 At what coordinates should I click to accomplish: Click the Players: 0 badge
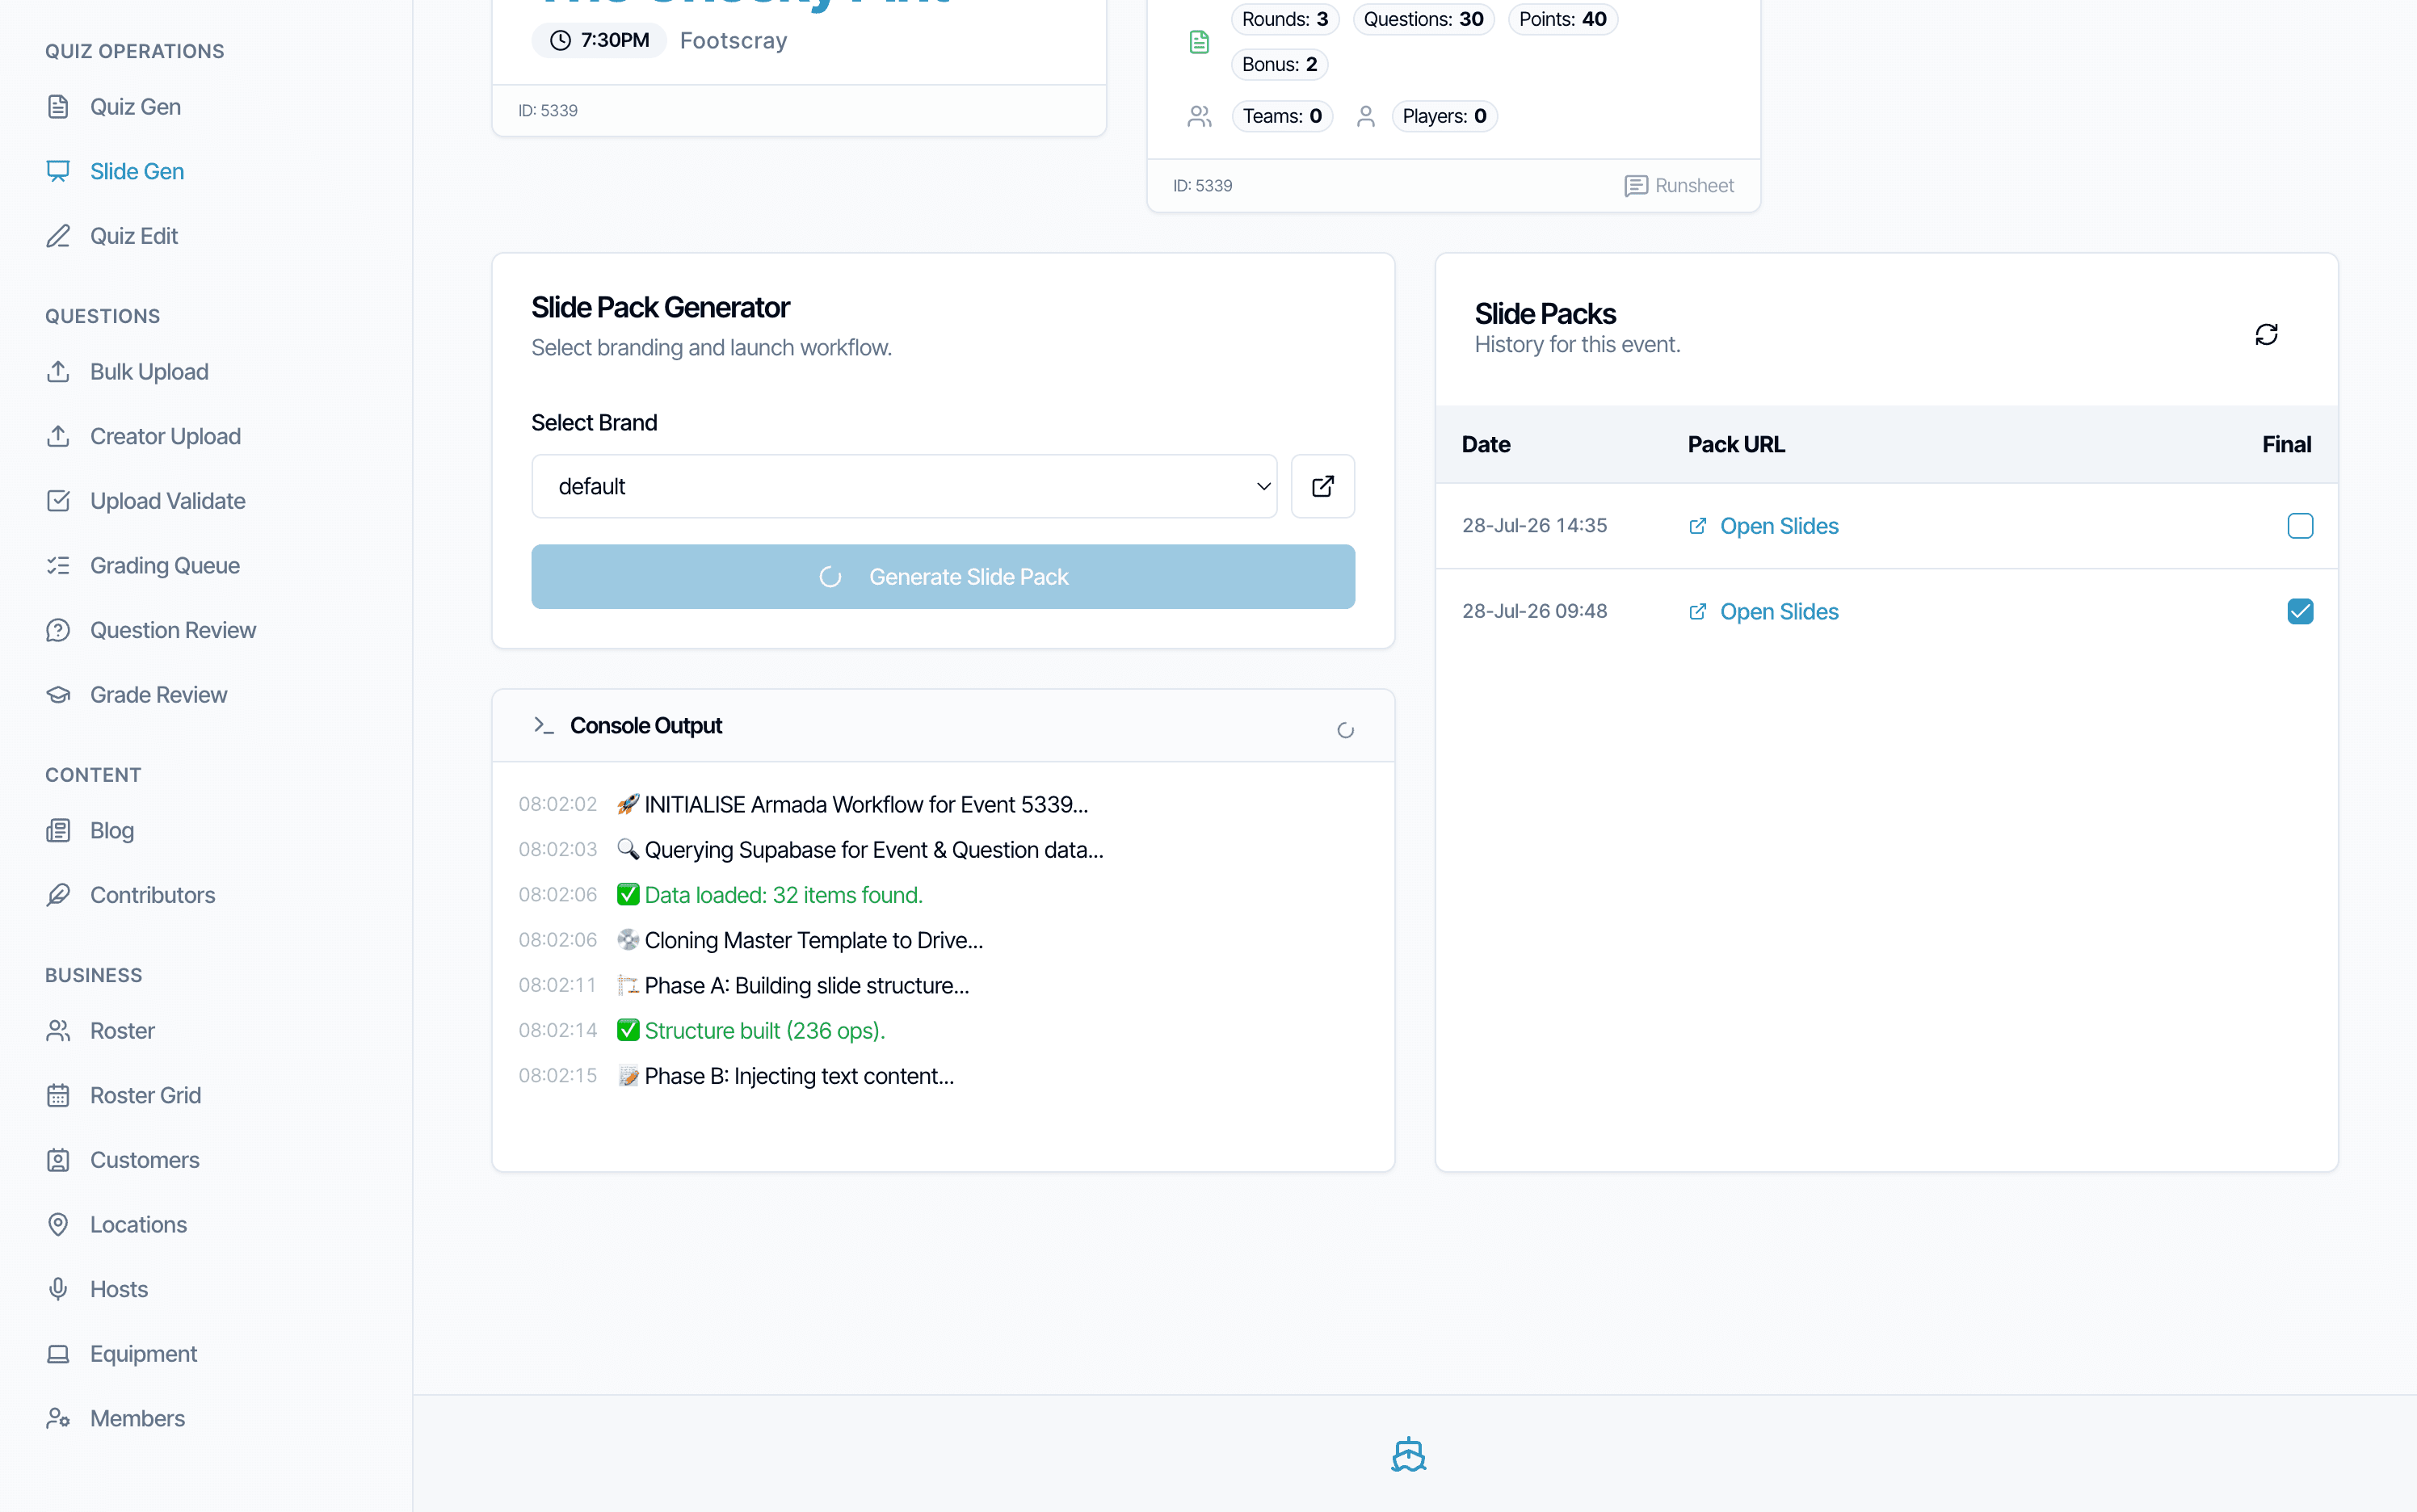[1443, 116]
